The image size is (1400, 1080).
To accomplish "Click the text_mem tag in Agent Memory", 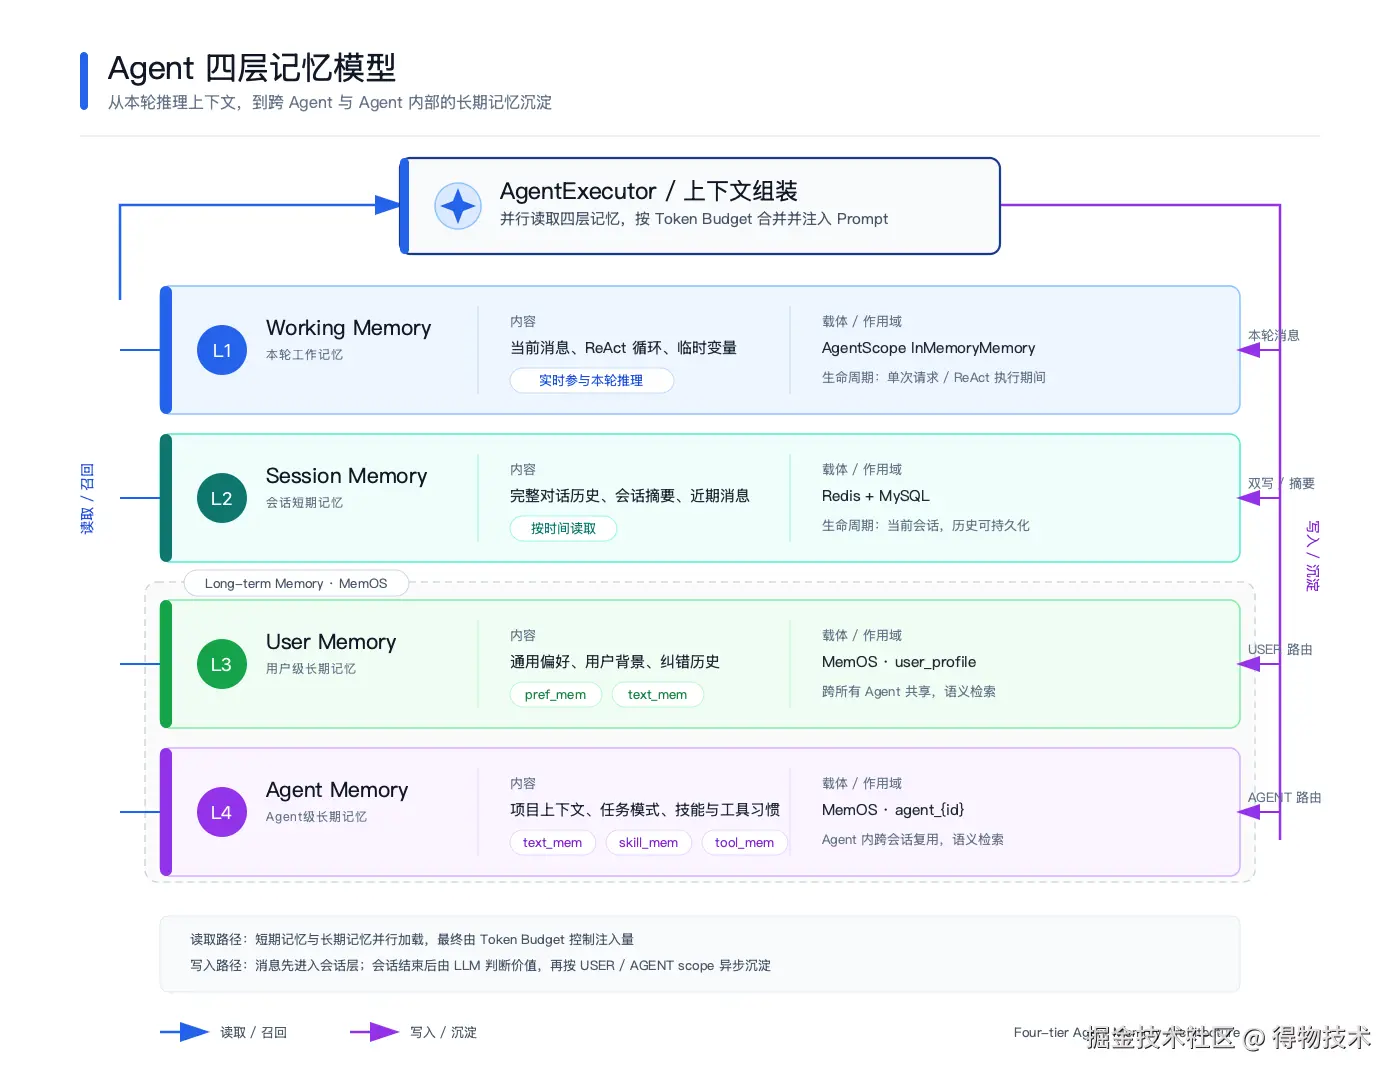I will [552, 843].
